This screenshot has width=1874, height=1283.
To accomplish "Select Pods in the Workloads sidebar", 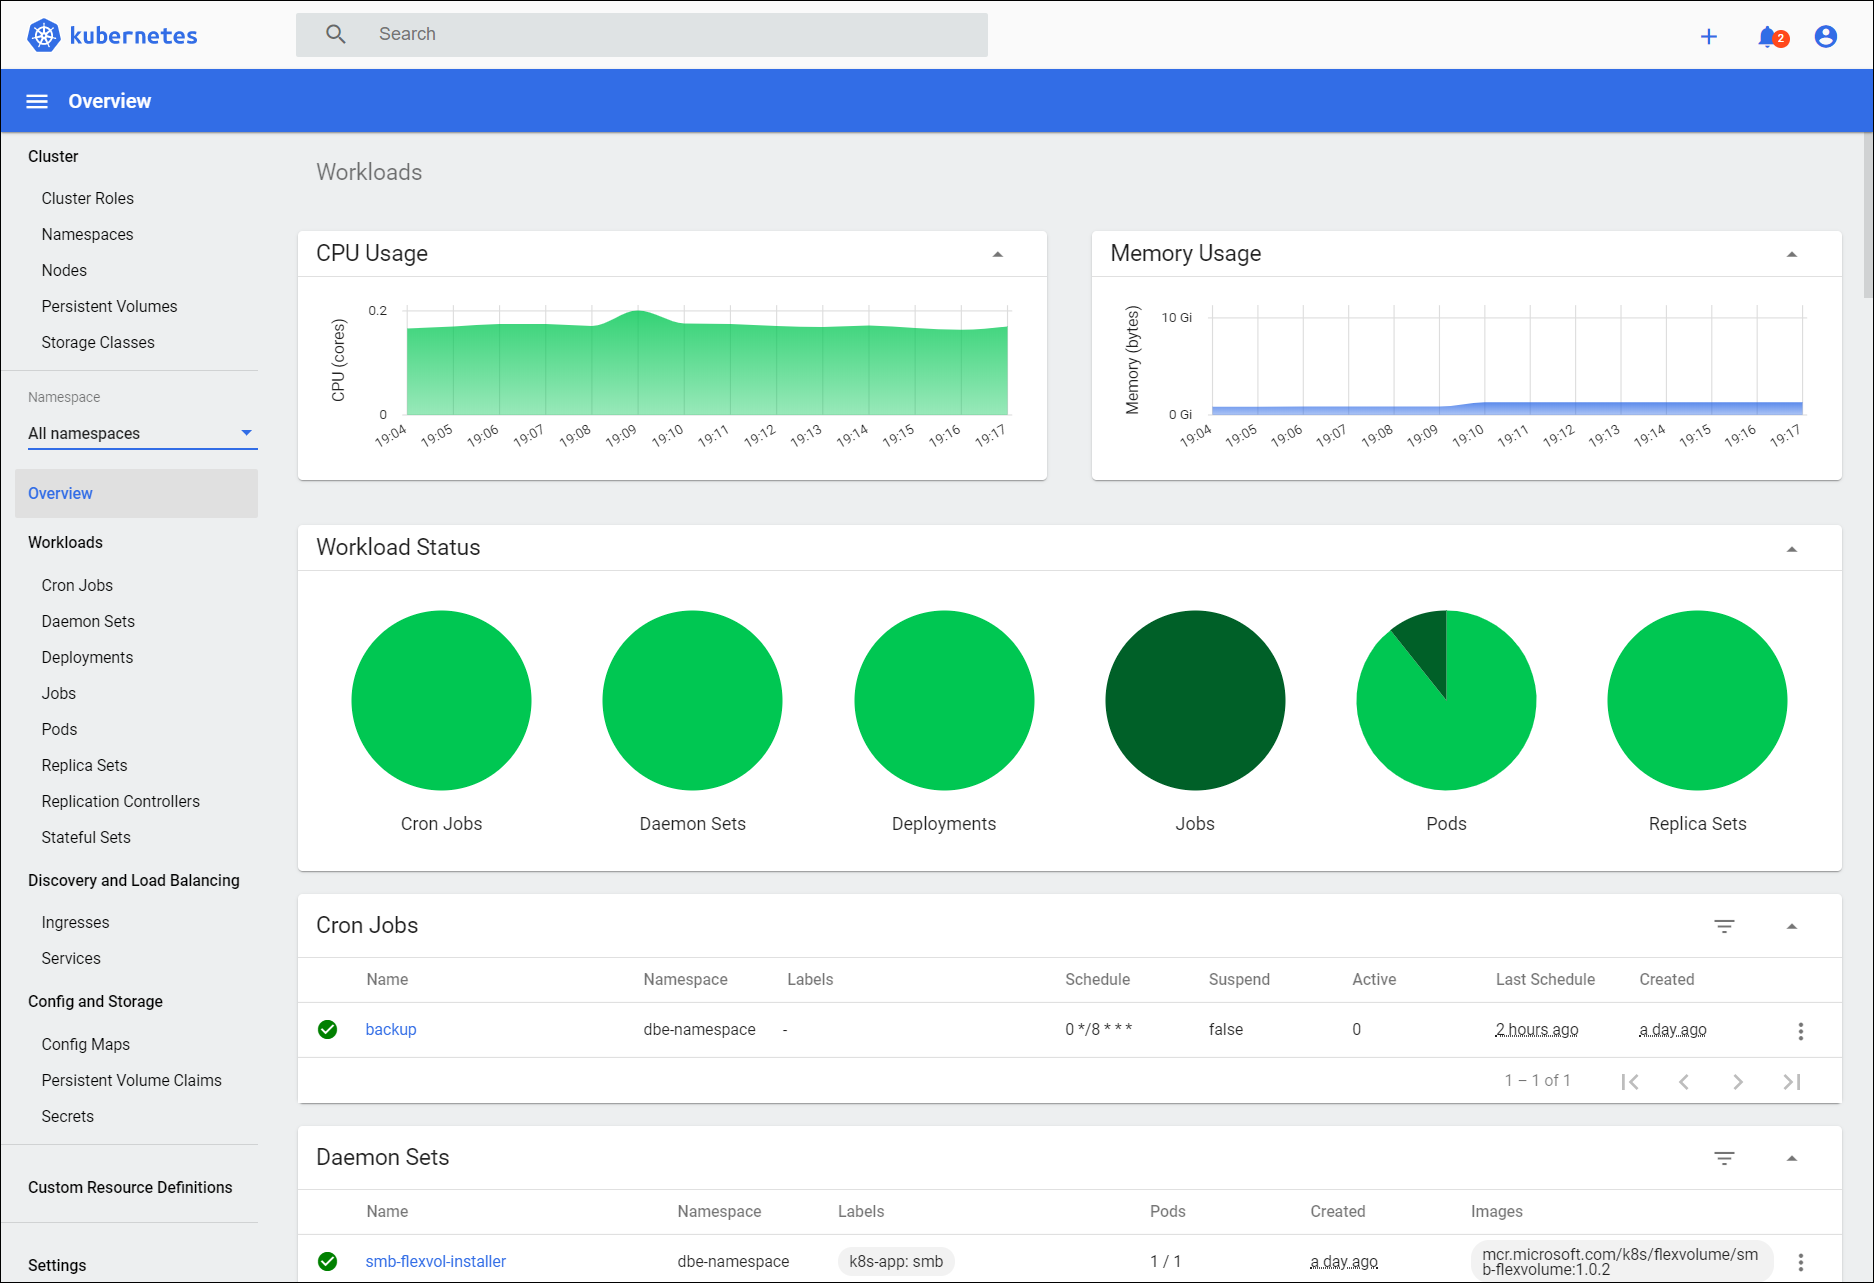I will pos(59,729).
